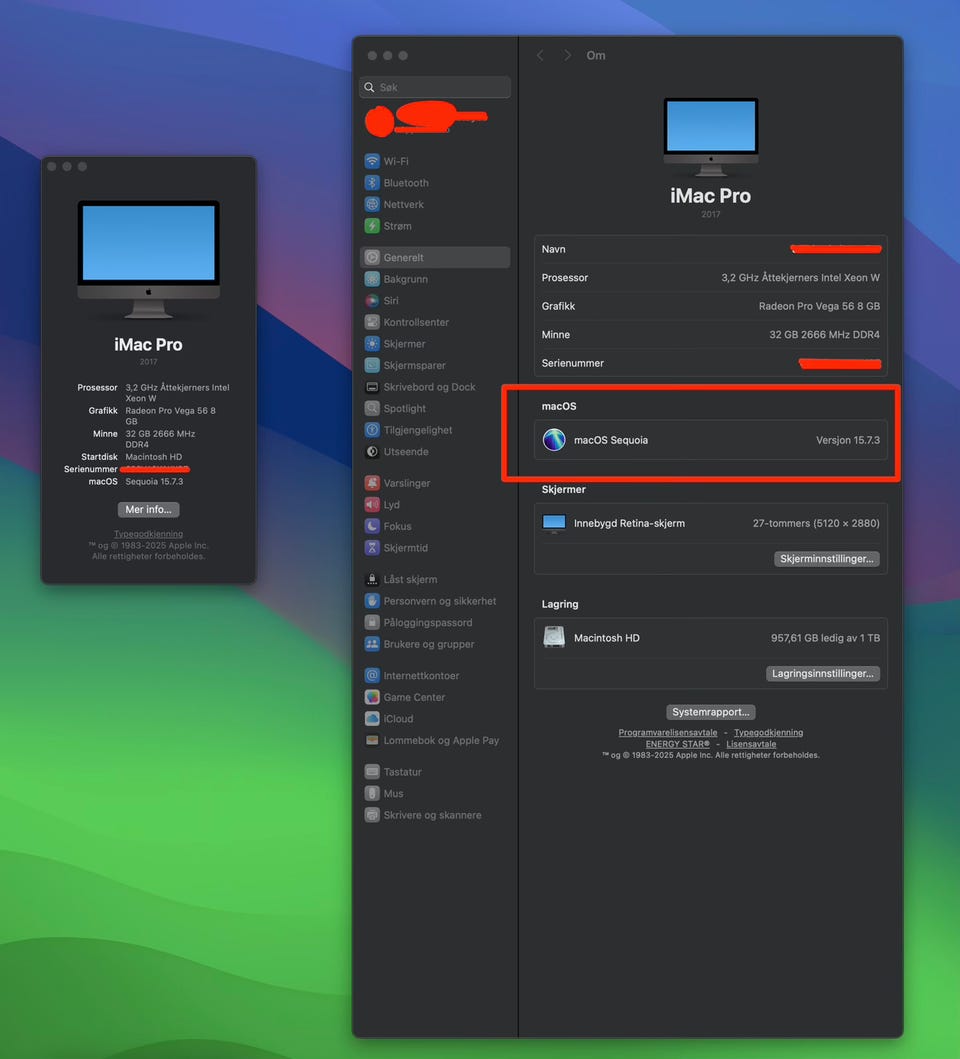
Task: Go forward with the right chevron
Action: click(x=567, y=55)
